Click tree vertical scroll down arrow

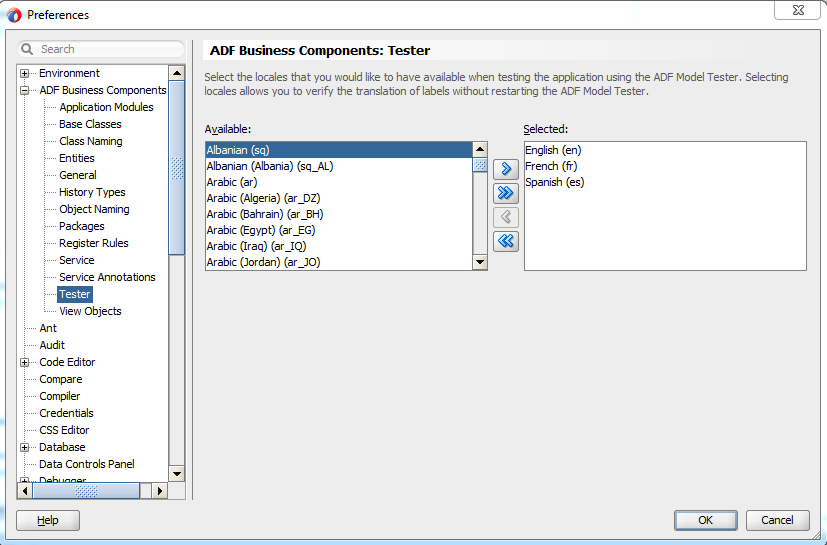[177, 473]
